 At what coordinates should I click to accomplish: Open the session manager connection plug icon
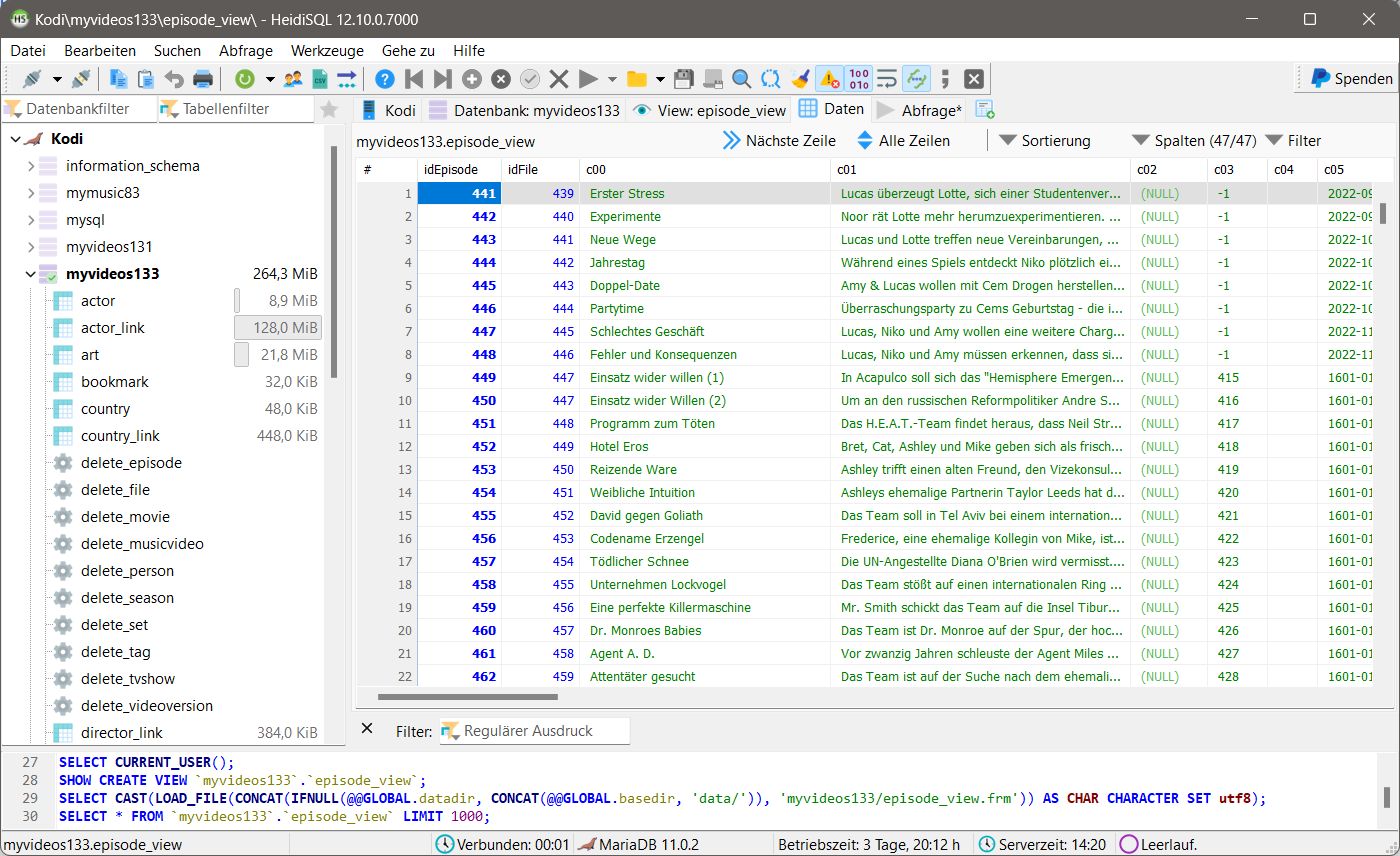click(31, 79)
